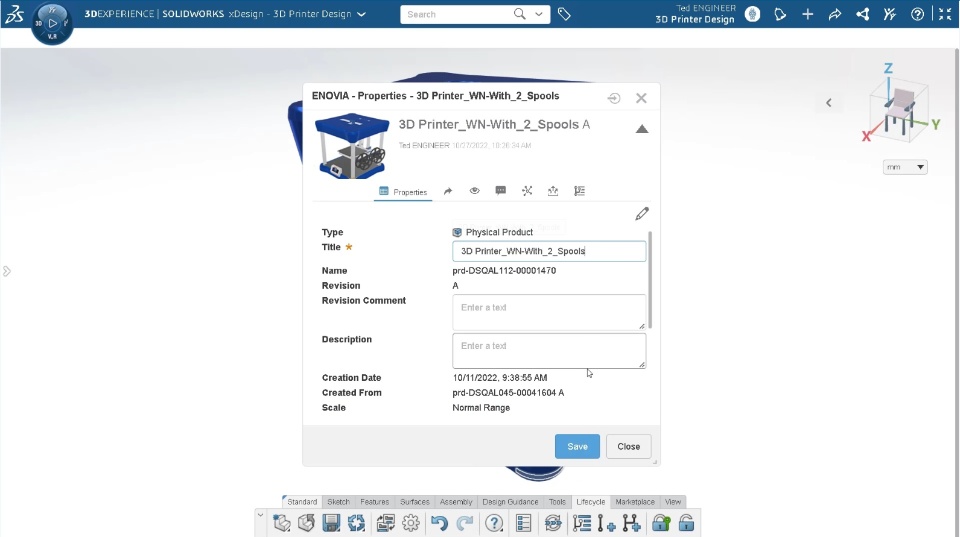The image size is (960, 537).
Task: Click the Save disk icon in toolbar
Action: point(331,523)
